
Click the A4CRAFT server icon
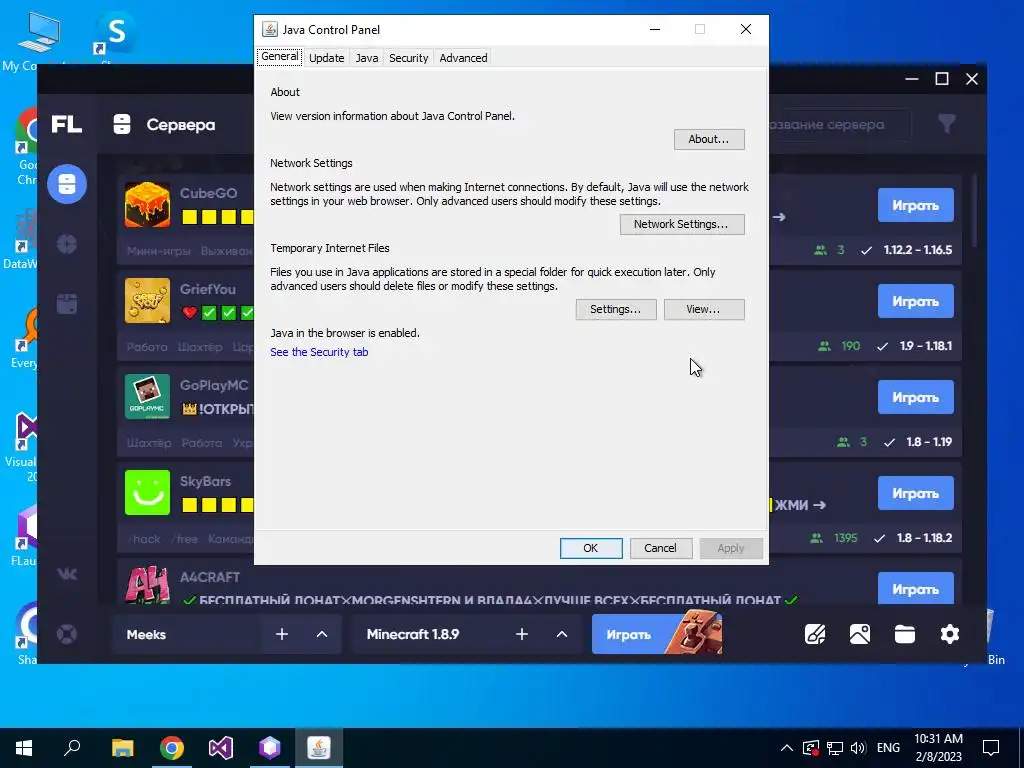[148, 585]
